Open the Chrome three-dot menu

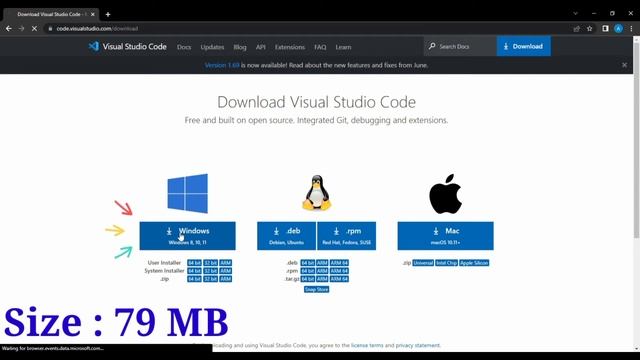631,28
